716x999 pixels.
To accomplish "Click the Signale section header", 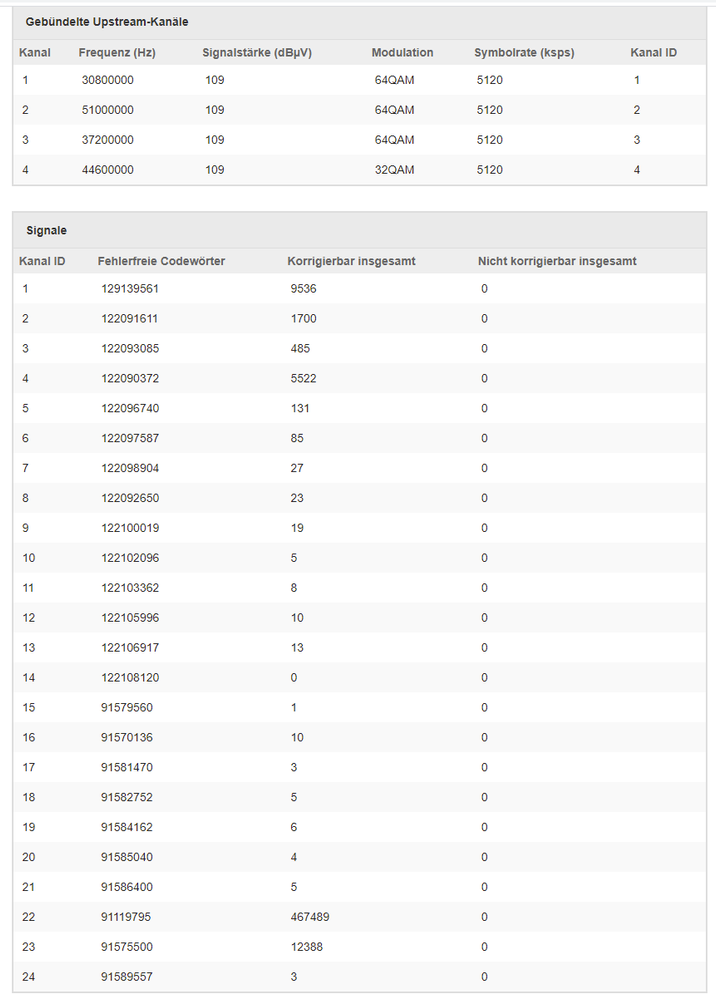I will (46, 230).
